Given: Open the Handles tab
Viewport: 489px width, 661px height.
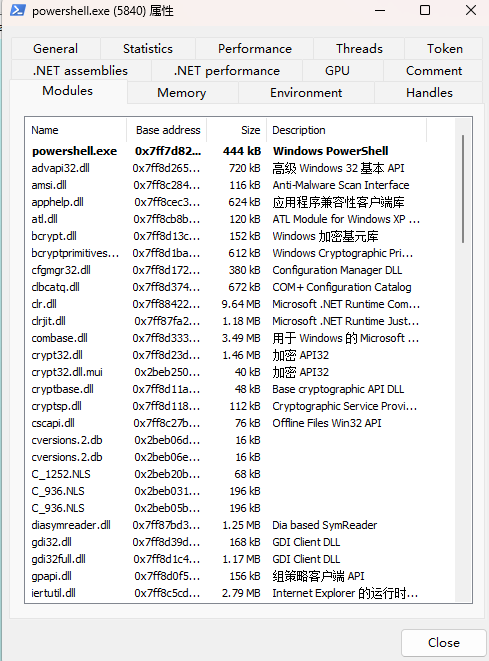Looking at the screenshot, I should point(429,92).
